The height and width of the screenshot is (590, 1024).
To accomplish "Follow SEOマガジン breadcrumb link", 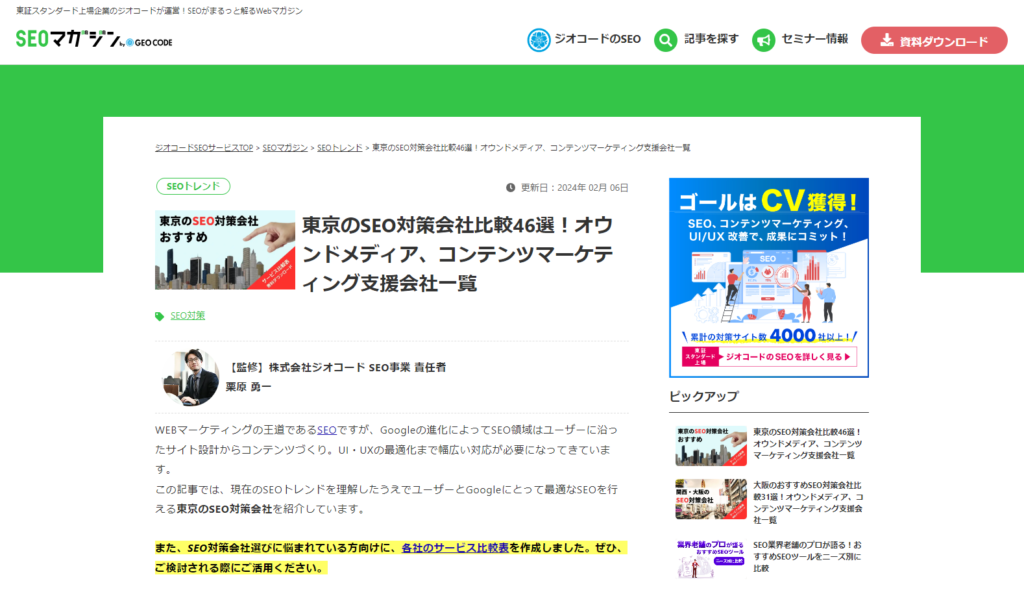I will 285,148.
